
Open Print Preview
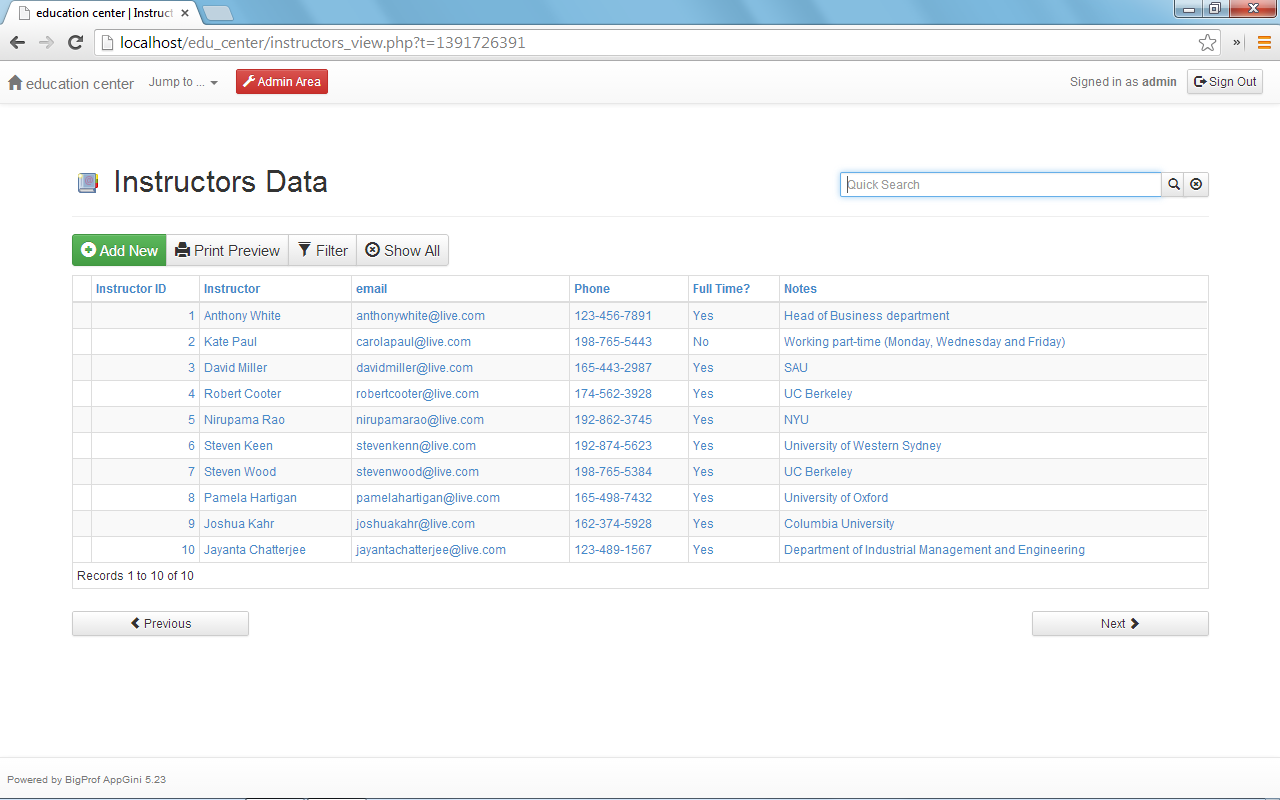click(x=227, y=251)
